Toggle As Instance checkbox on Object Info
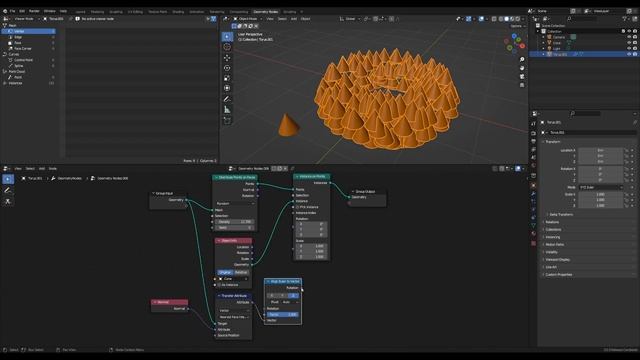640x360 pixels. coord(219,285)
